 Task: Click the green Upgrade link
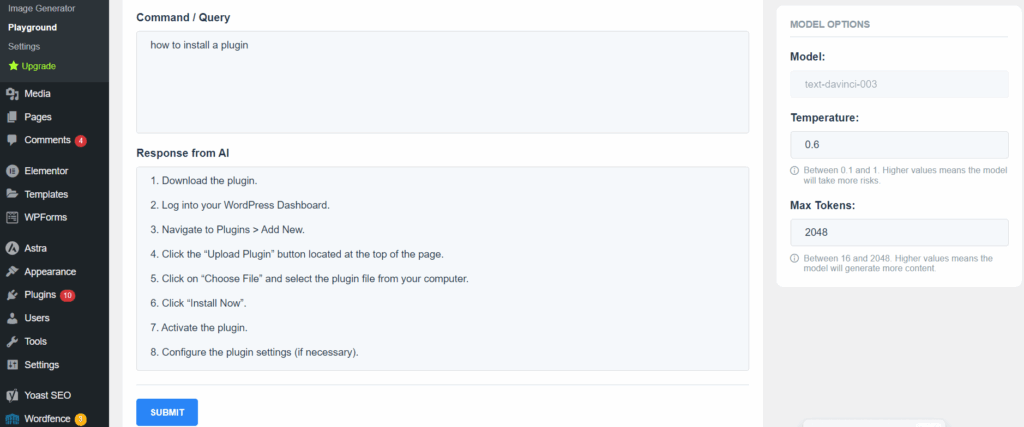tap(32, 66)
